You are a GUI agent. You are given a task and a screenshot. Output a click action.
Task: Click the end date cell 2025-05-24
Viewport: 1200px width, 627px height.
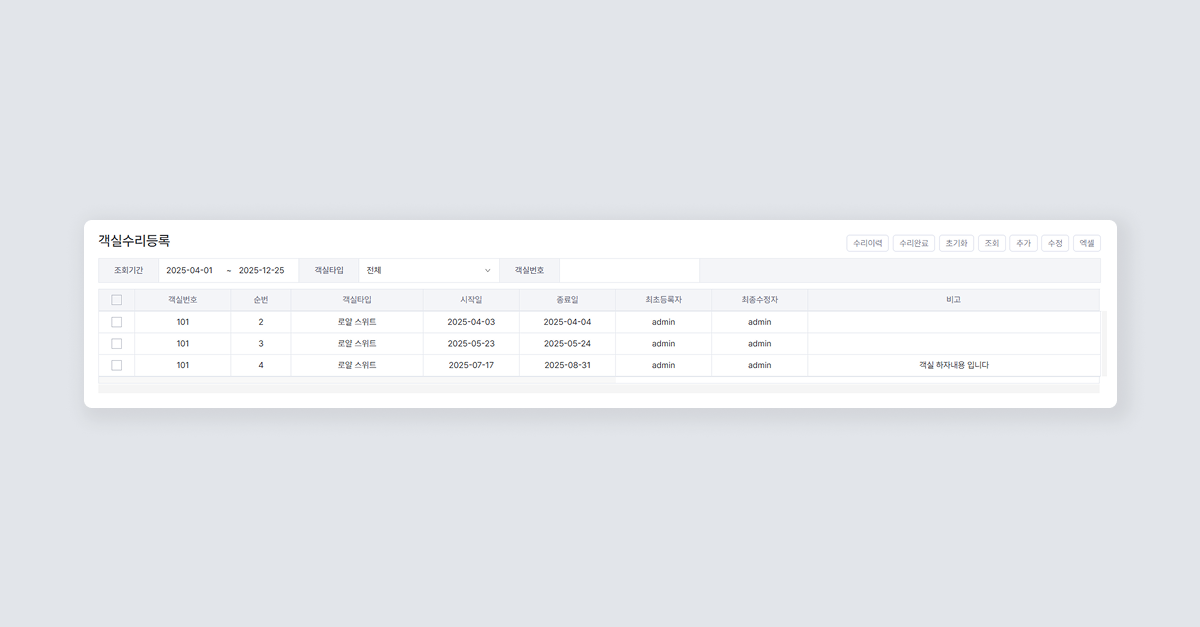coord(567,343)
